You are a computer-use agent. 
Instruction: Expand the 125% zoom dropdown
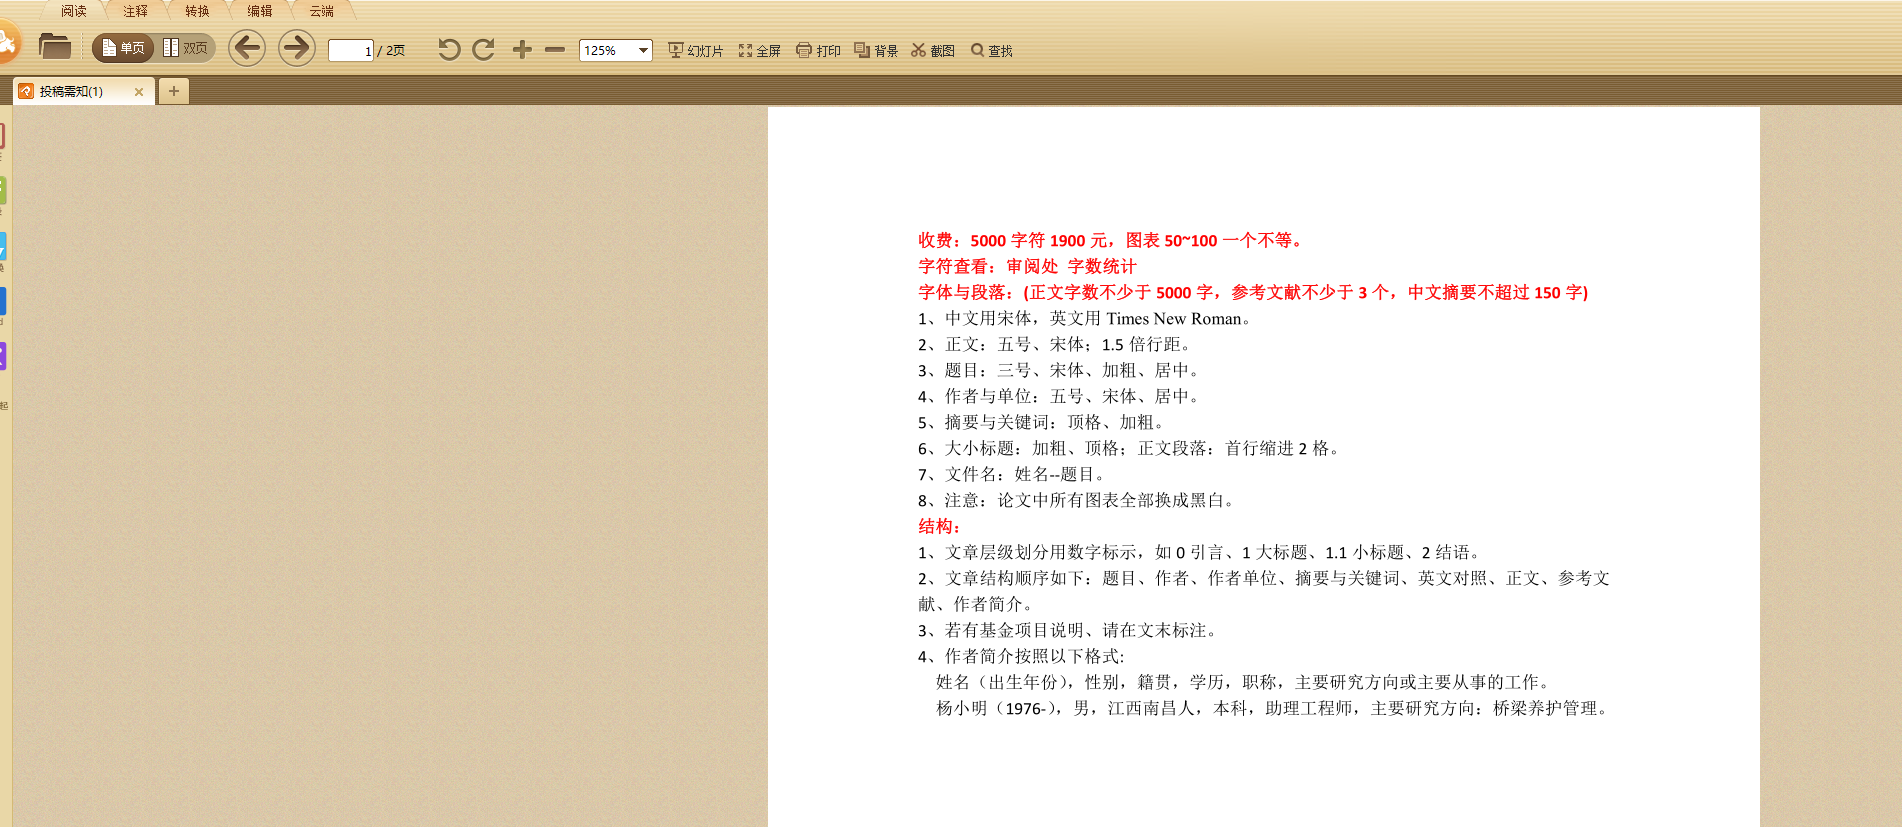pos(643,51)
